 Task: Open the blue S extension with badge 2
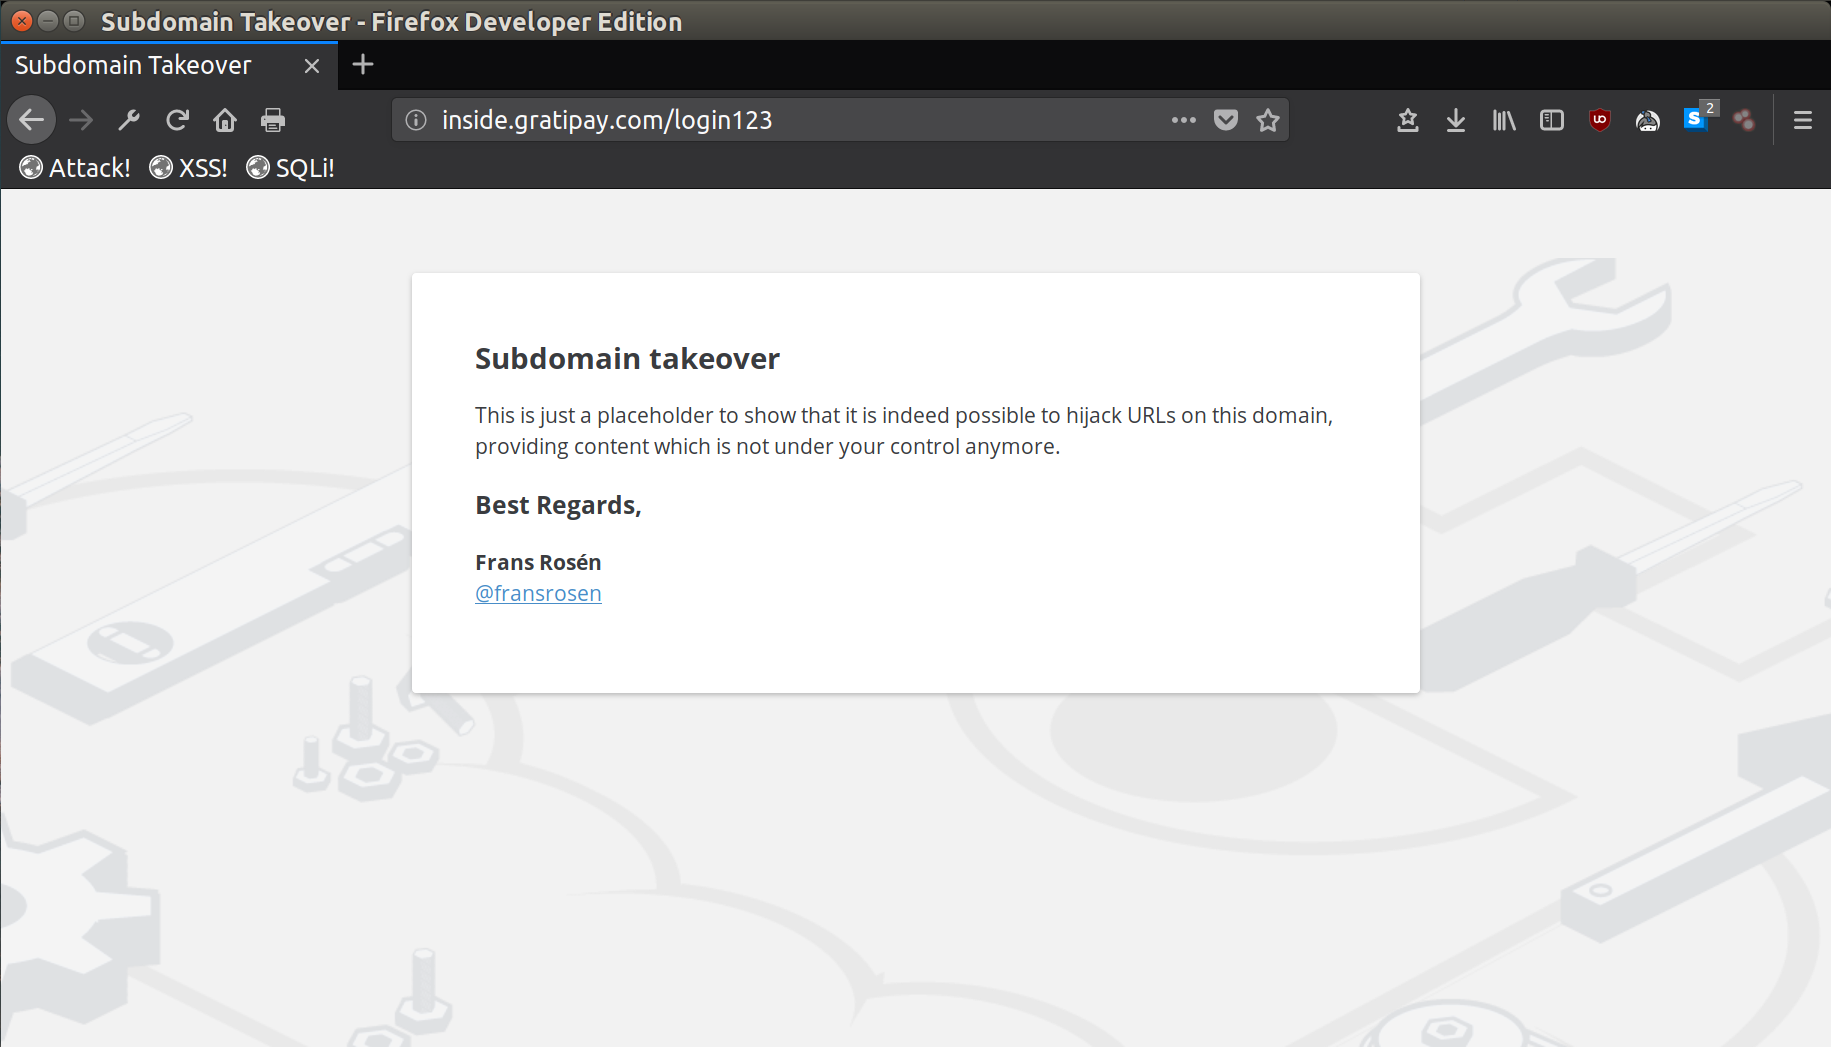click(x=1698, y=118)
